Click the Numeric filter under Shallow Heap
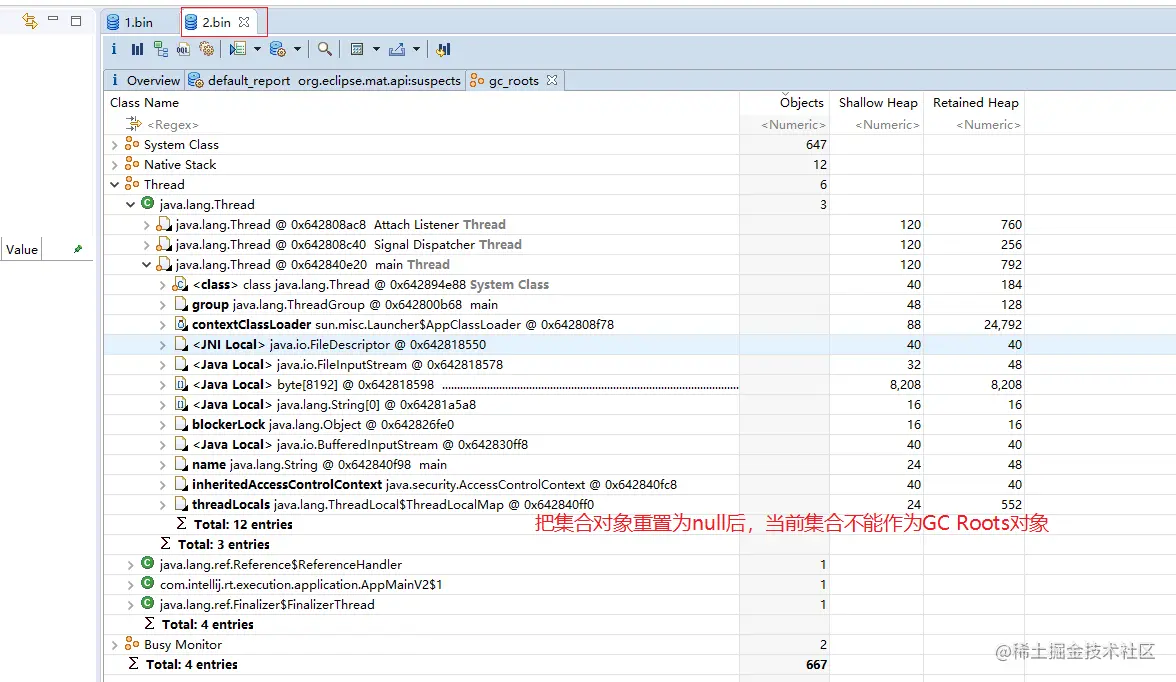The height and width of the screenshot is (682, 1176). (887, 125)
